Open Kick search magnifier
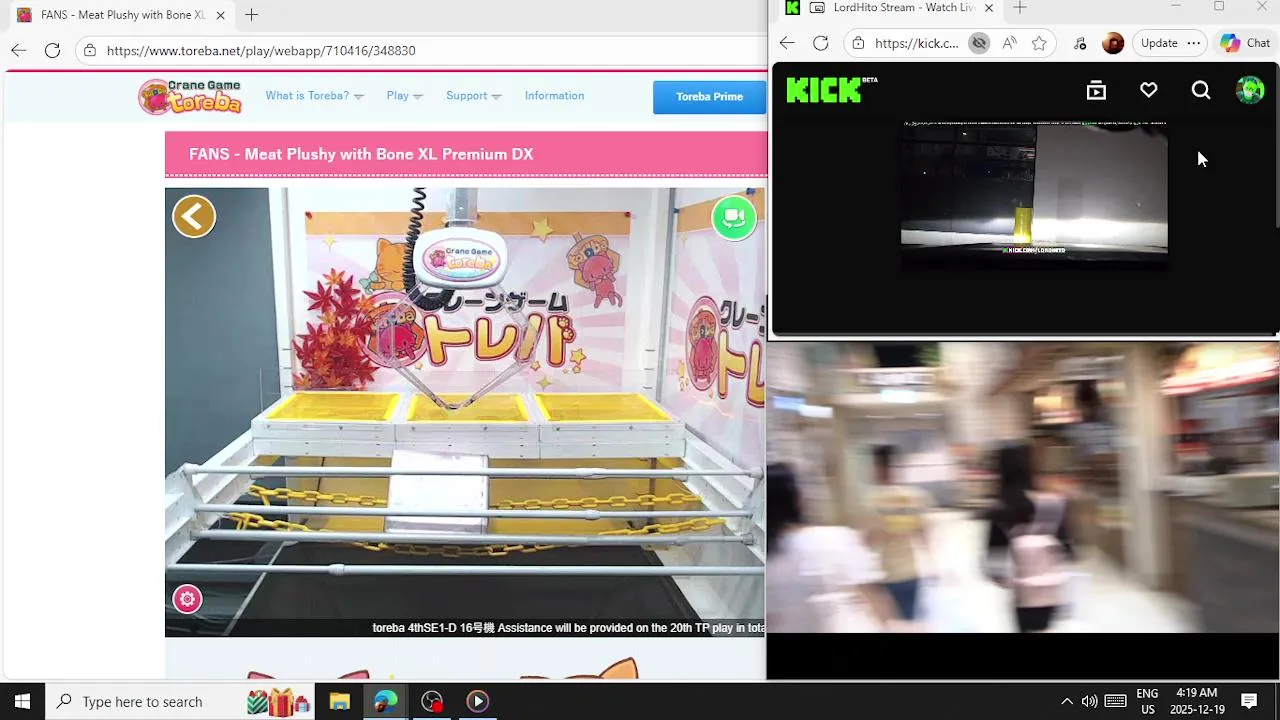The width and height of the screenshot is (1280, 720). pos(1201,91)
